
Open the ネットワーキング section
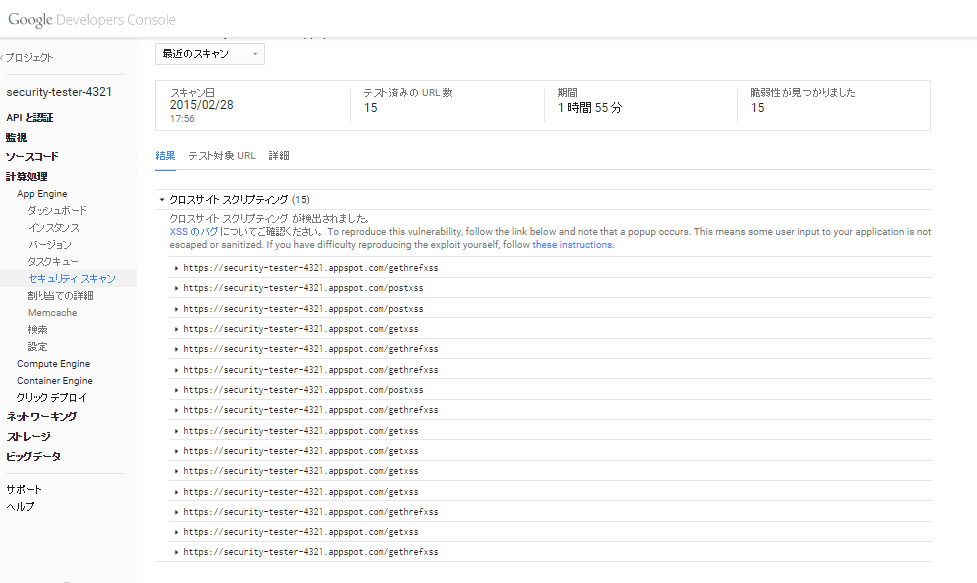(42, 417)
